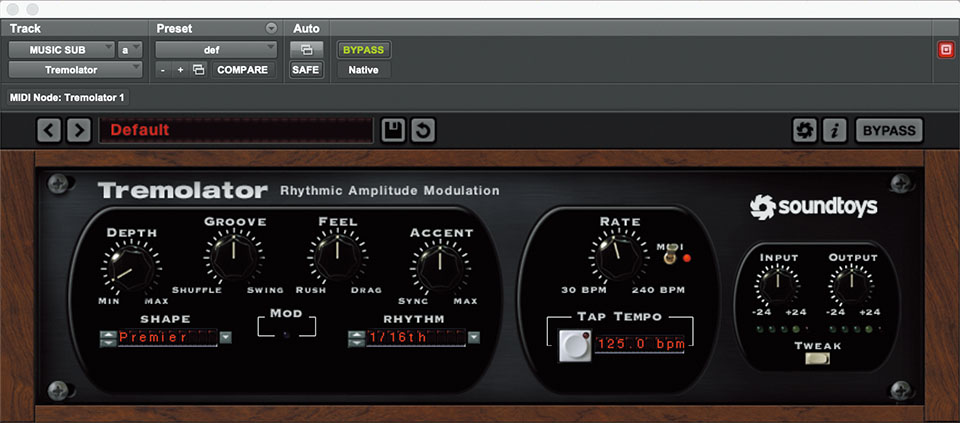Screen dimensions: 960x423
Task: Toggle COMPARE preset settings
Action: (x=243, y=70)
